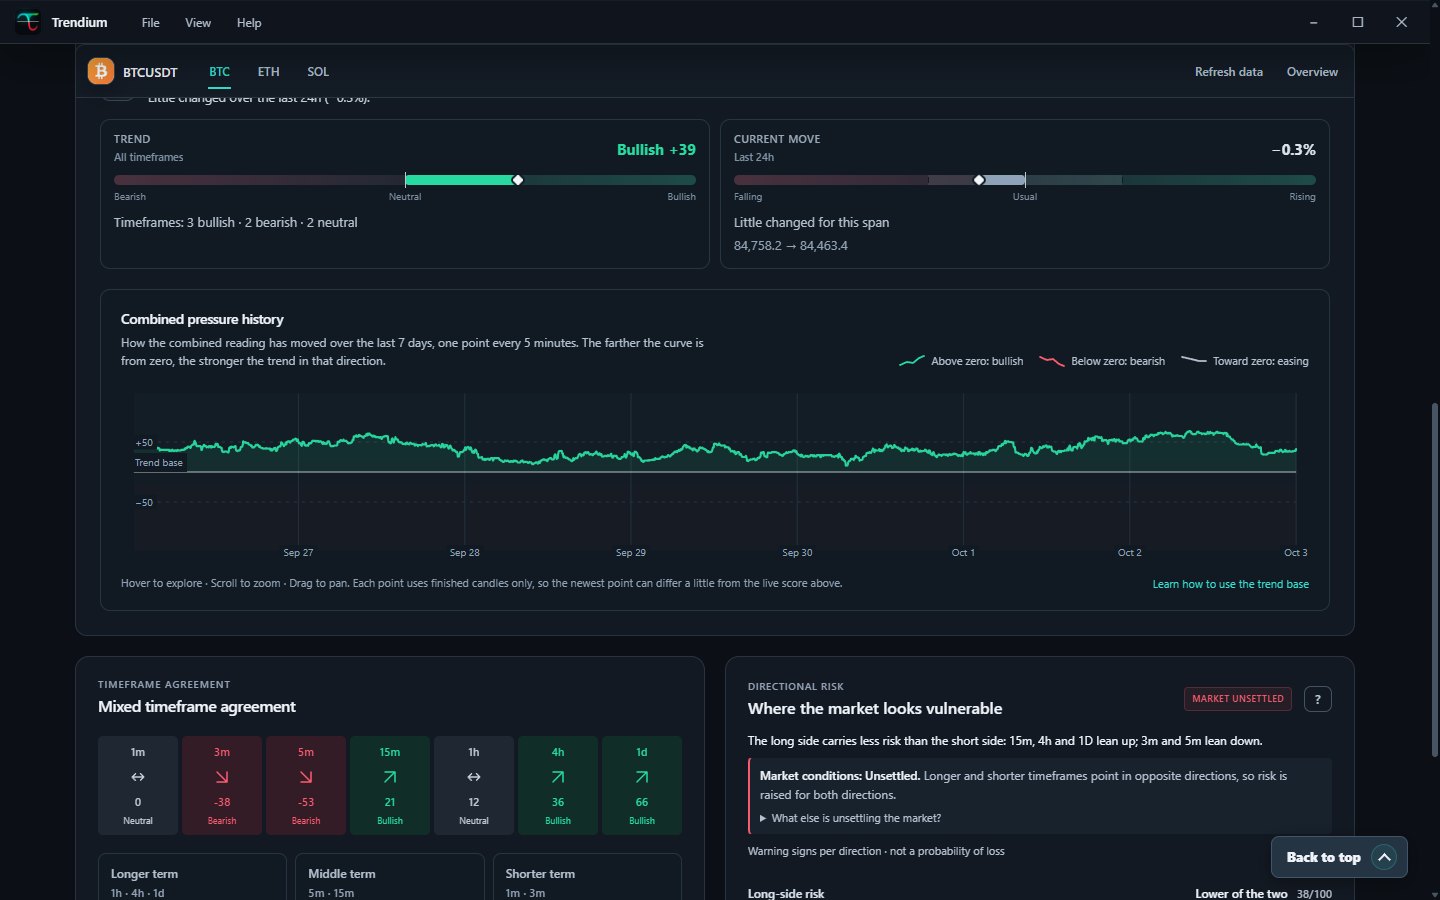Click the Back to top arrow
This screenshot has height=900, width=1440.
tap(1384, 857)
